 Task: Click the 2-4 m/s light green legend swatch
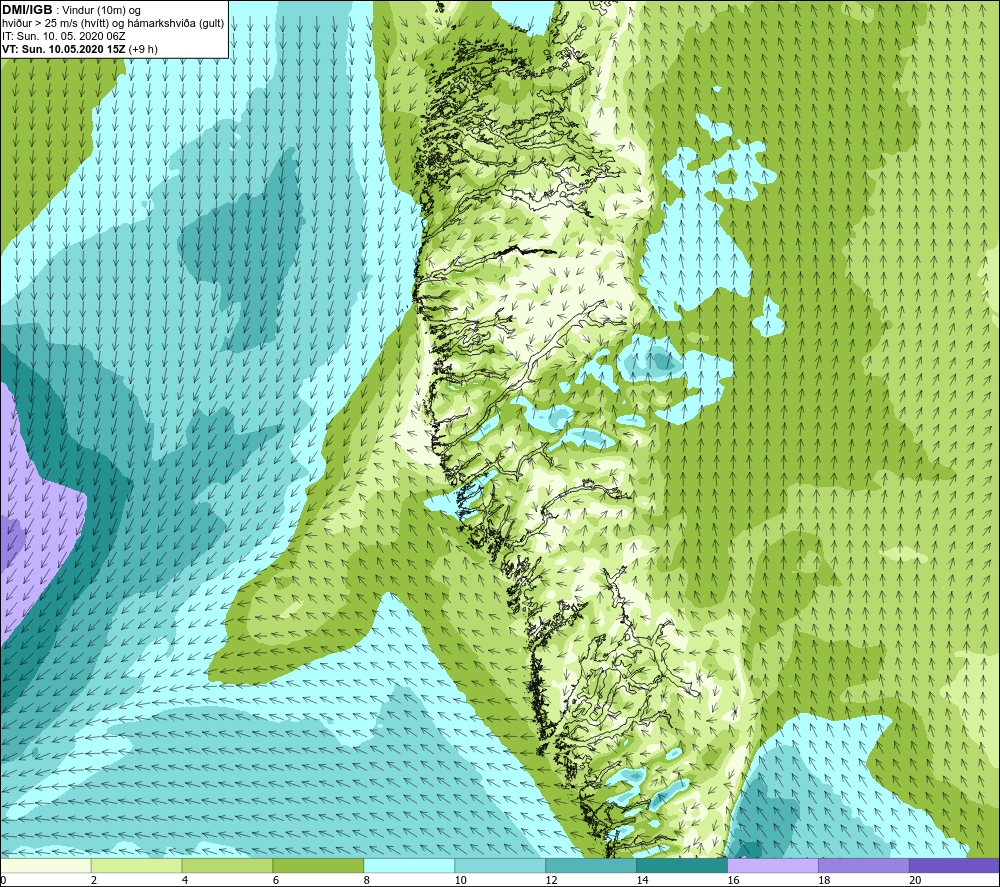point(136,865)
